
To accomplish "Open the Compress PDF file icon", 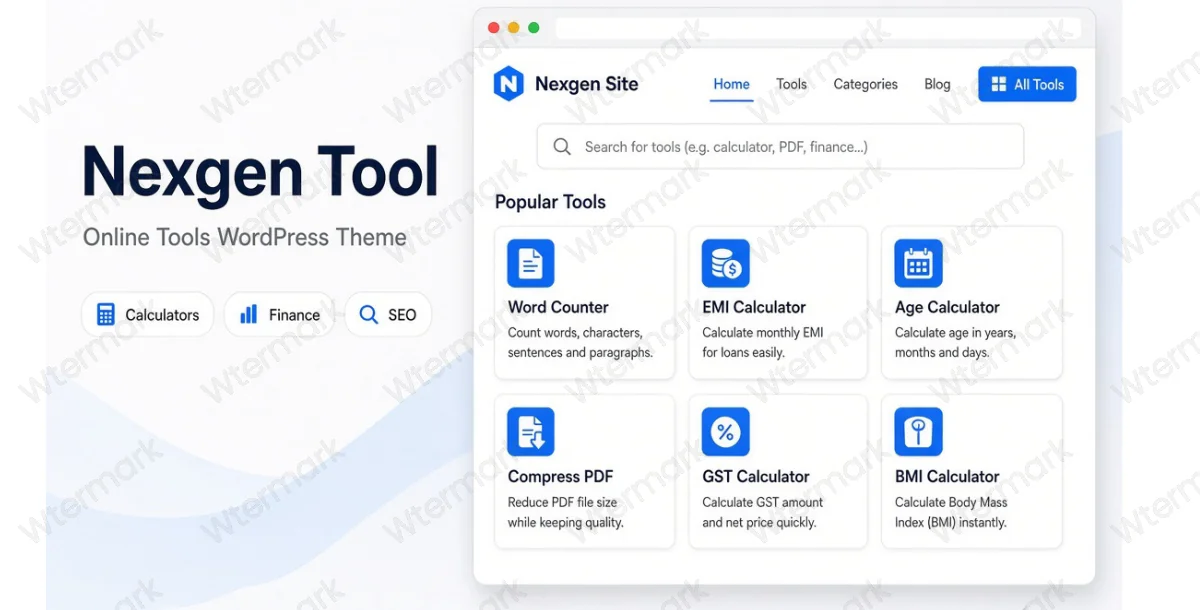I will point(530,432).
